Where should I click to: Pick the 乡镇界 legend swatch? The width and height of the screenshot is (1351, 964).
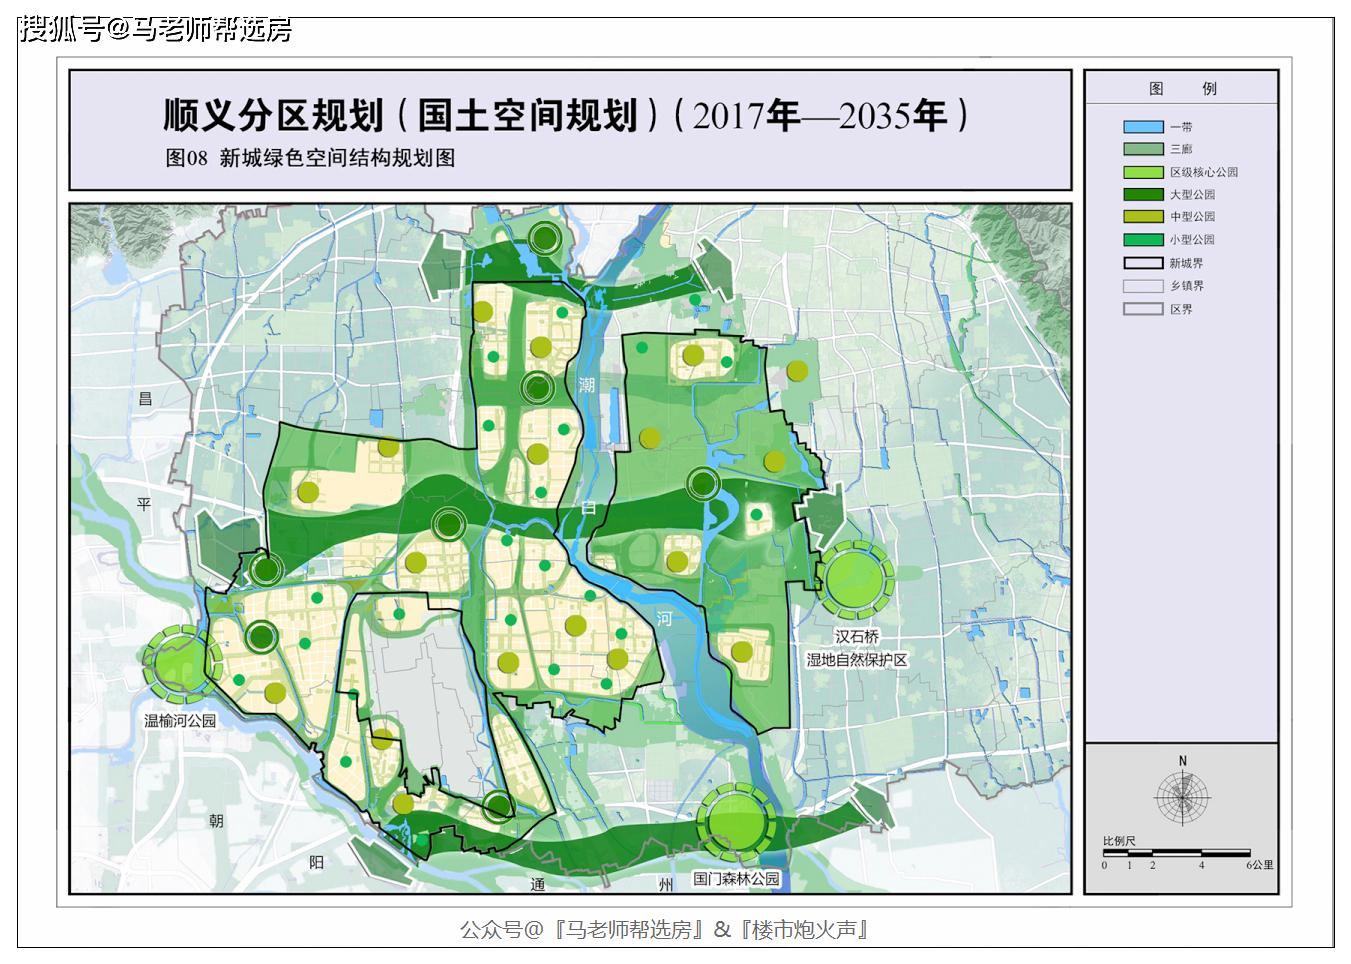(1143, 286)
